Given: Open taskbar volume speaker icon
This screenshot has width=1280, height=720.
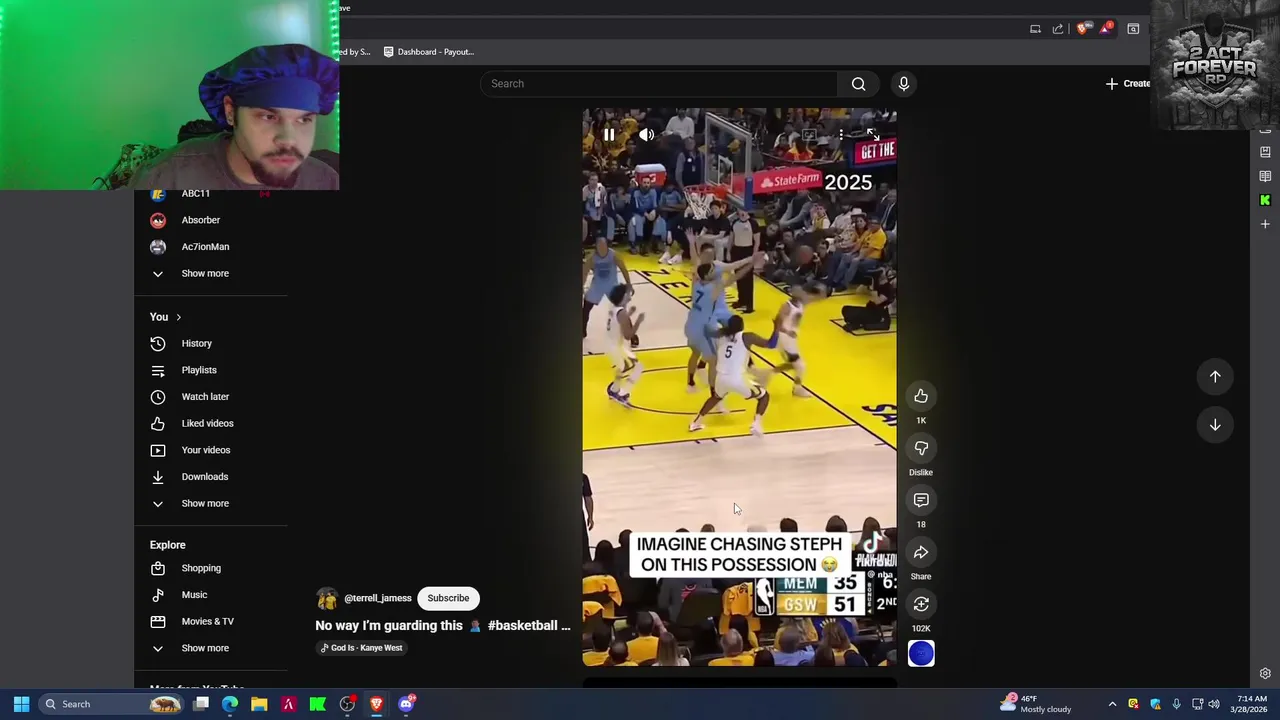Looking at the screenshot, I should (1215, 704).
